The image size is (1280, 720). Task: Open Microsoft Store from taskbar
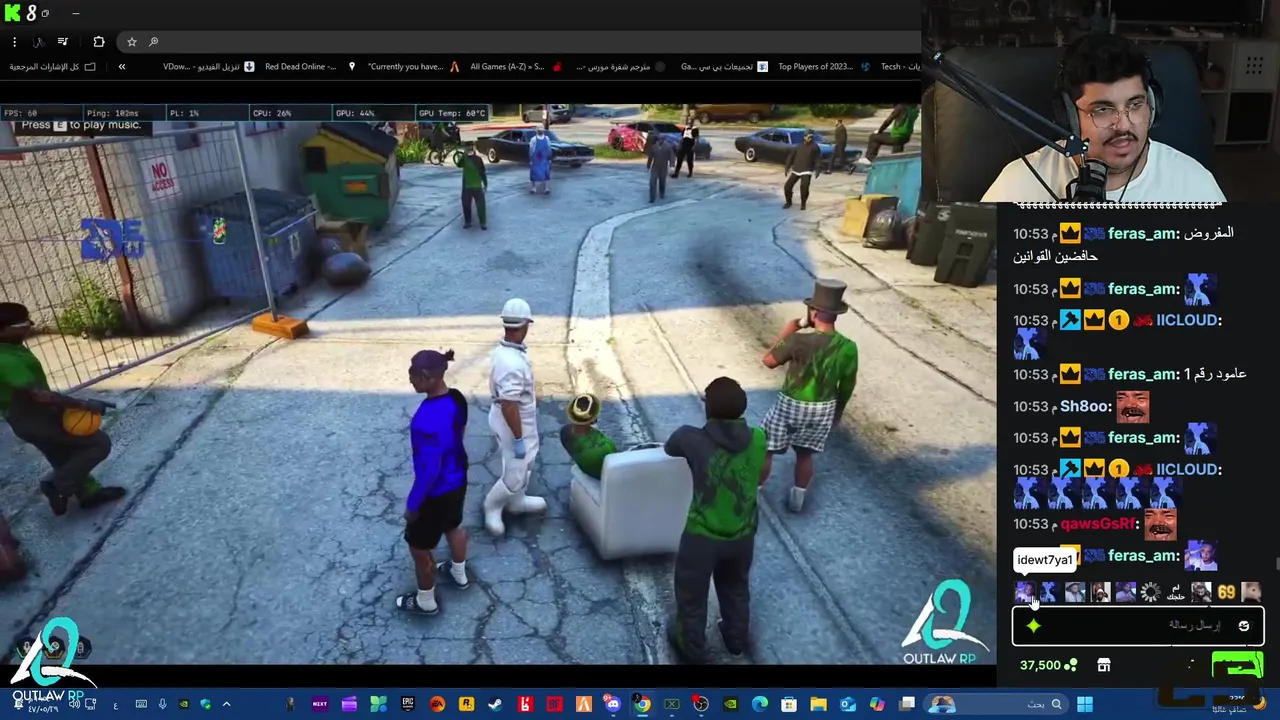(789, 704)
